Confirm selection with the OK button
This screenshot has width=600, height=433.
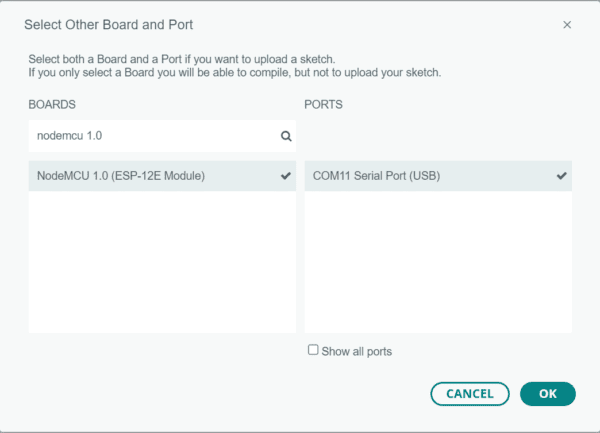[548, 394]
